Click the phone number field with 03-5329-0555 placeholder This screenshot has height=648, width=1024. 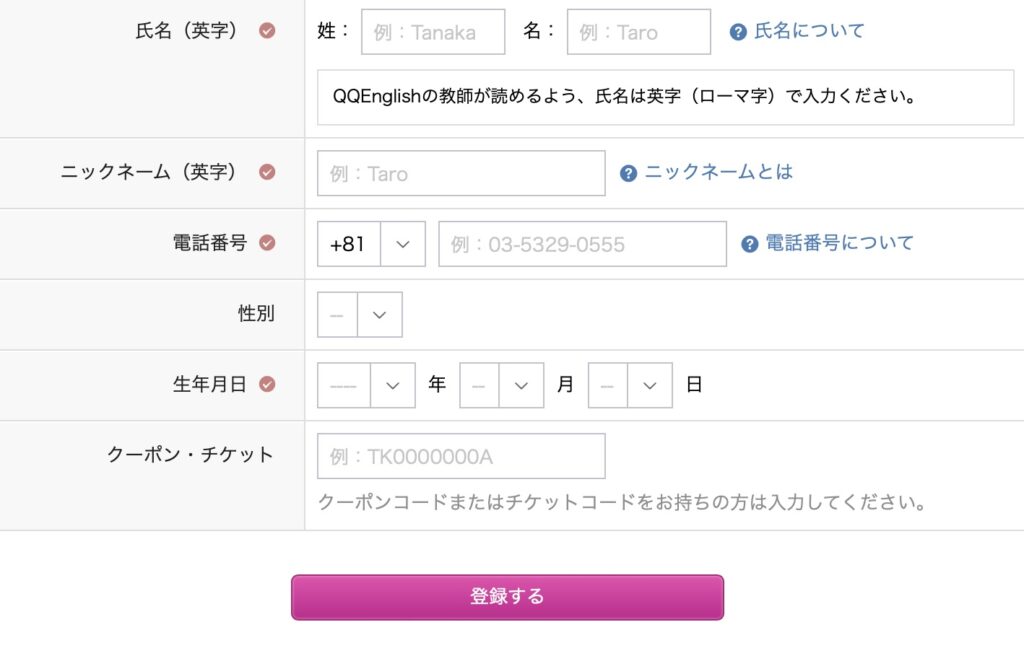pos(582,244)
